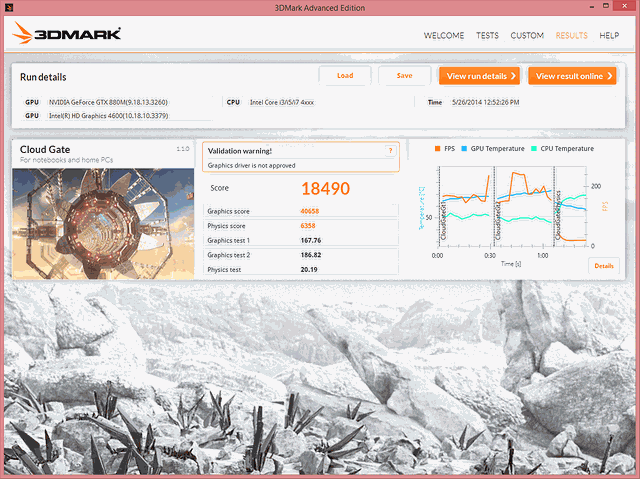Click the Graphics score value 40658
Image resolution: width=640 pixels, height=479 pixels.
click(310, 211)
